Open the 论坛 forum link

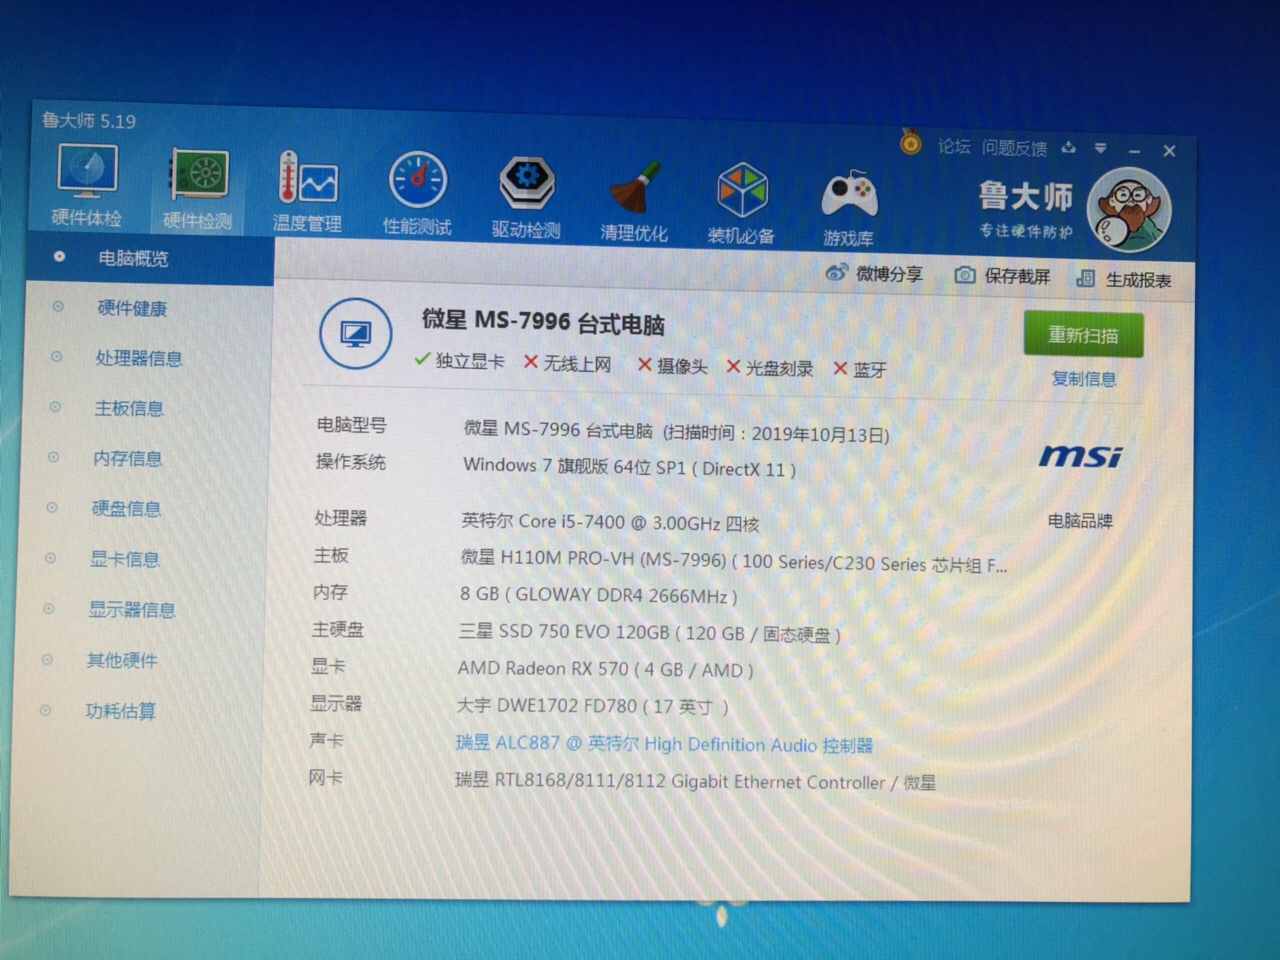[x=954, y=146]
